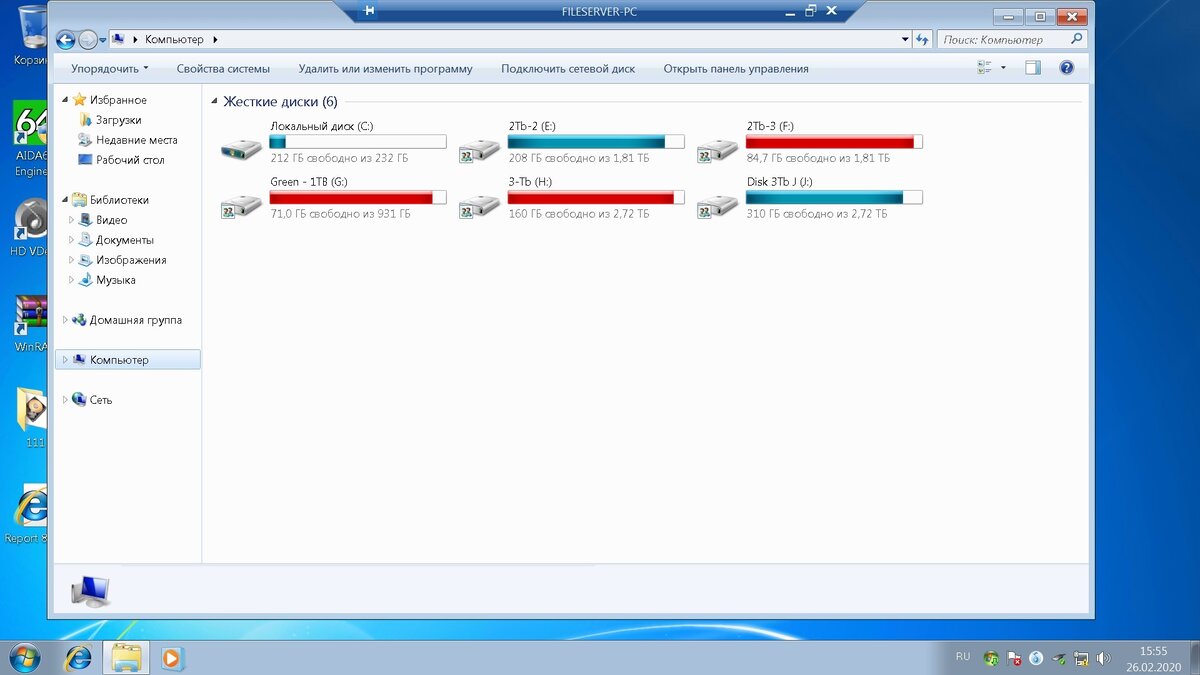Click the RU language indicator
This screenshot has width=1200, height=675.
click(x=963, y=657)
